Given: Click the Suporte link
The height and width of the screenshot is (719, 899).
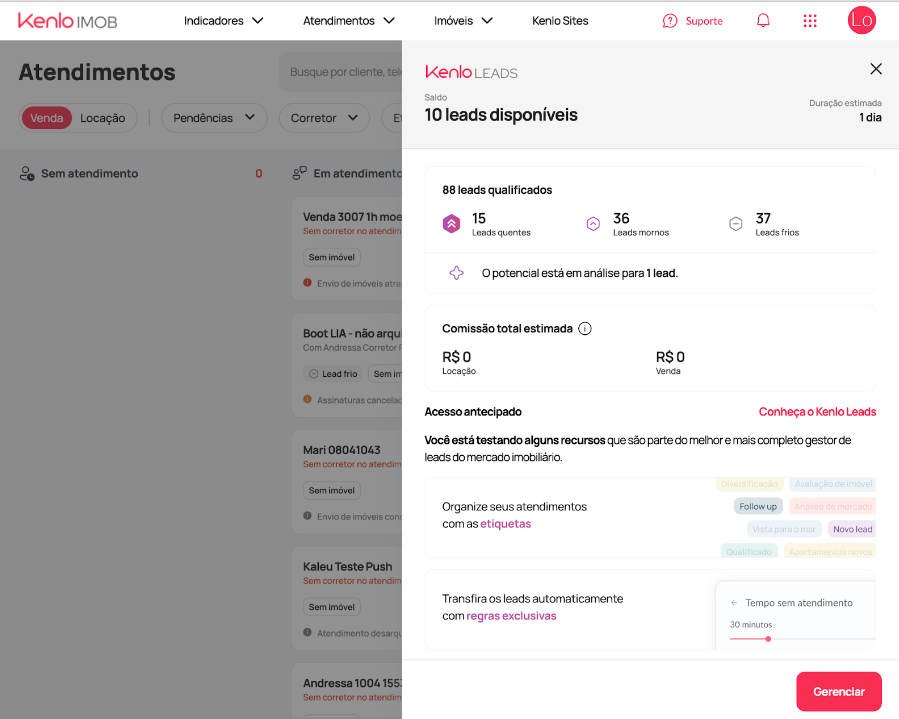Looking at the screenshot, I should pos(704,21).
